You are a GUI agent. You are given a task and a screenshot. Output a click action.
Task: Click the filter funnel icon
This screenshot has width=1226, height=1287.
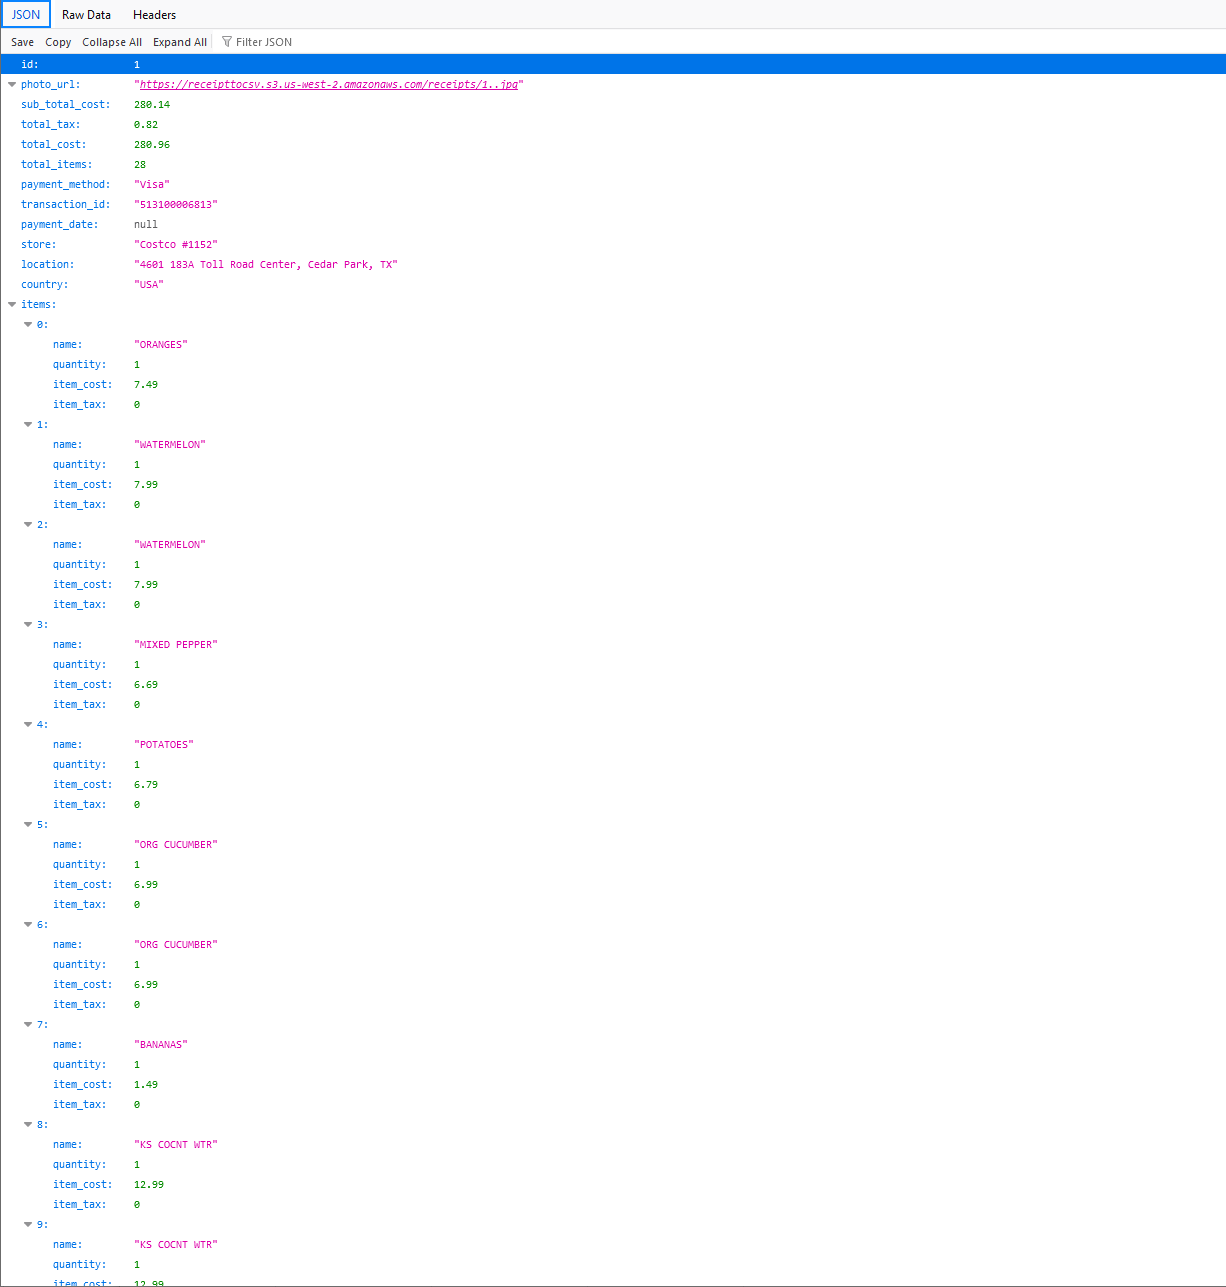[227, 42]
